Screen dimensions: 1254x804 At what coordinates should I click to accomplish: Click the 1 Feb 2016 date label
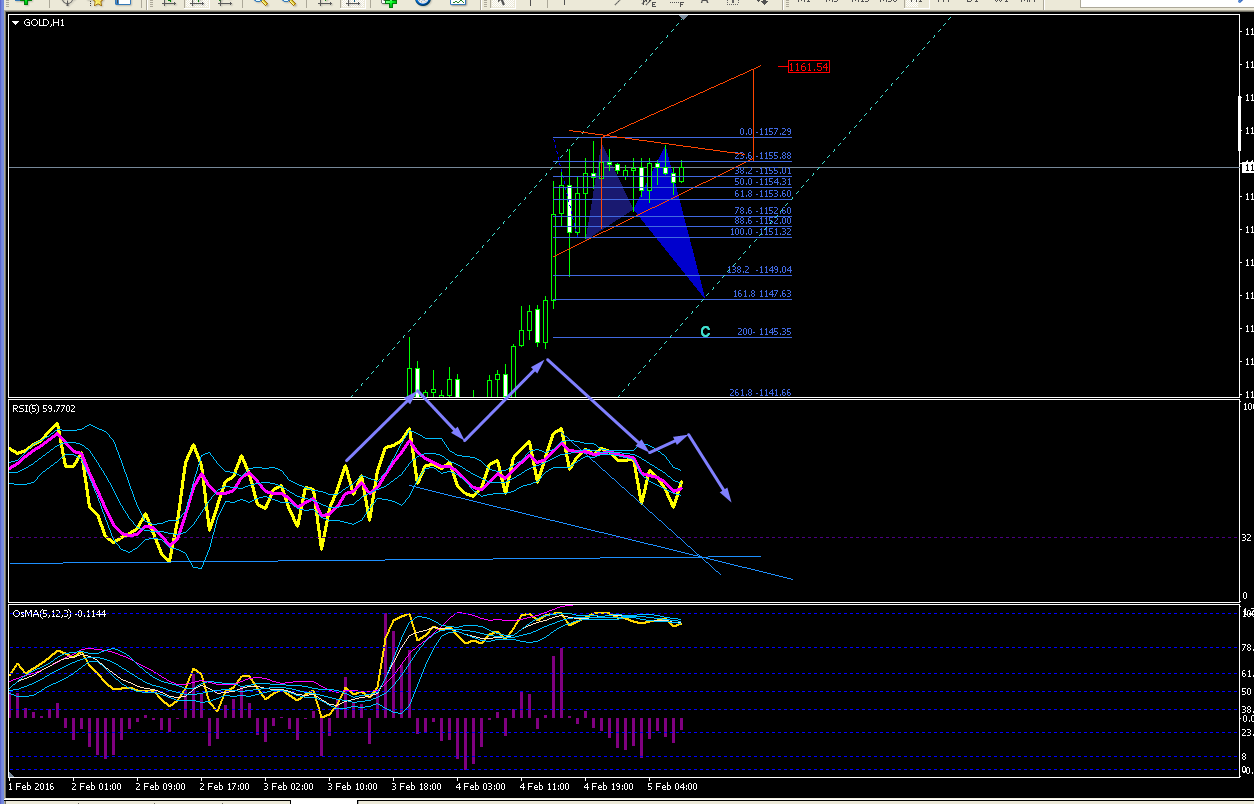tap(32, 787)
